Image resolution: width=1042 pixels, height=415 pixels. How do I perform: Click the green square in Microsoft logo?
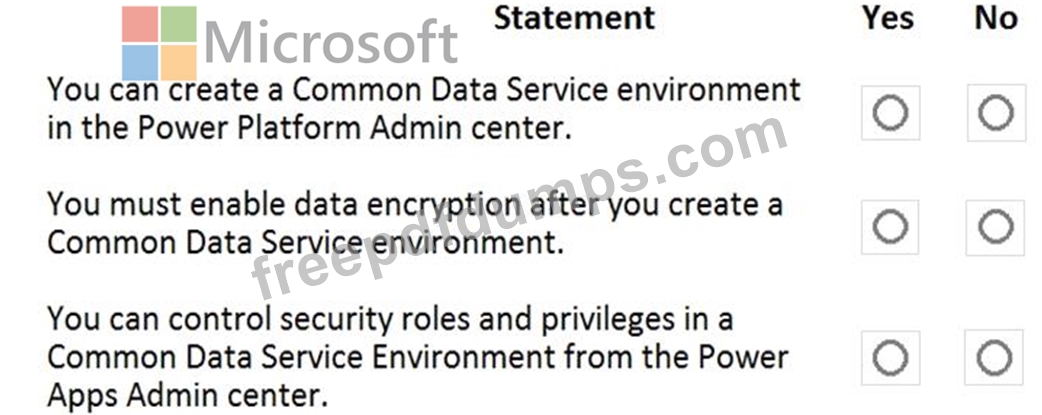click(x=179, y=24)
